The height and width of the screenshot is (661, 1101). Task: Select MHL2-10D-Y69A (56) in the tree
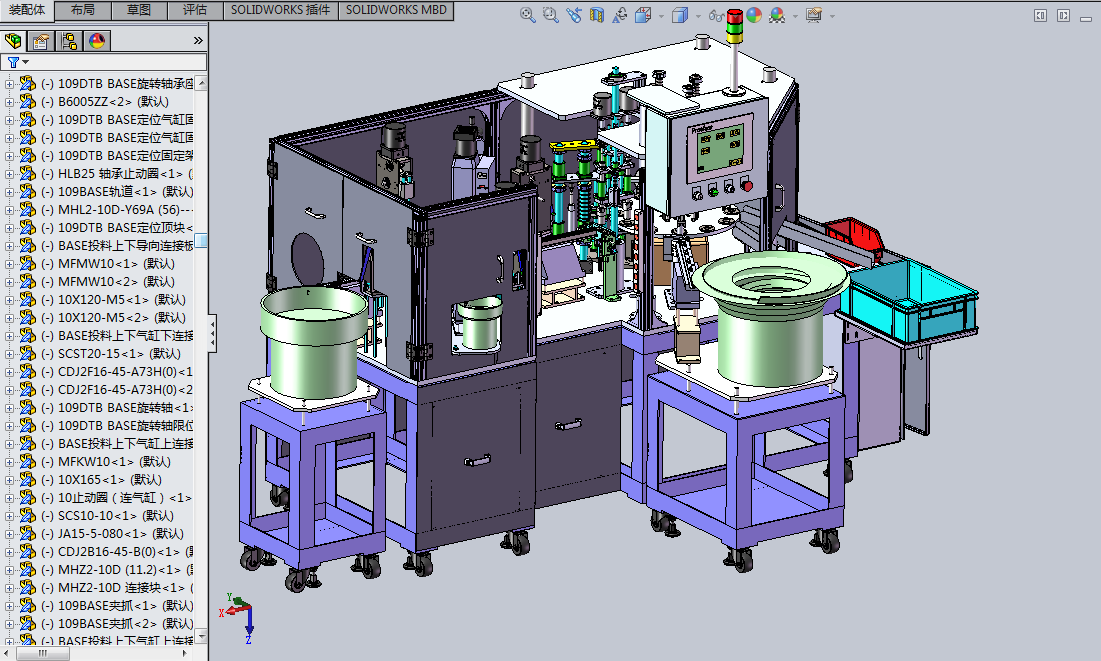[117, 209]
